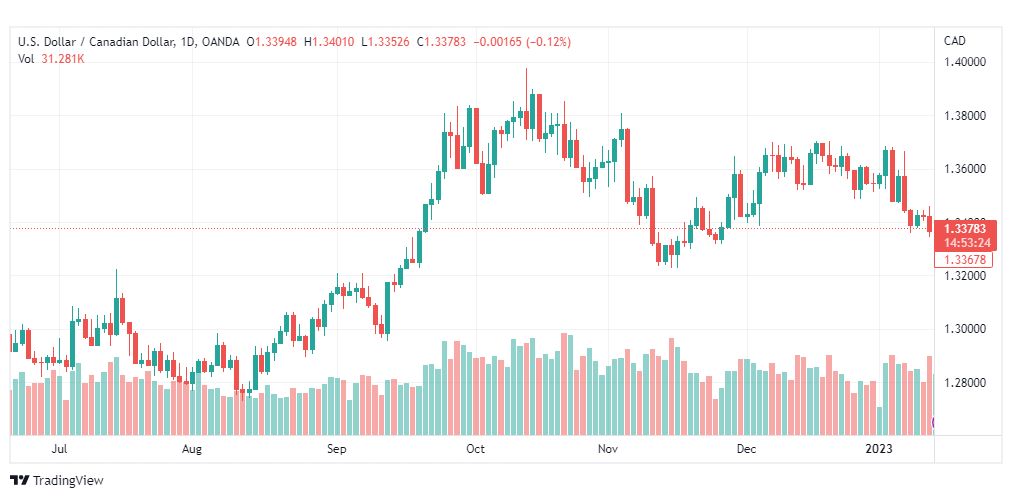Click the Dec label on the time axis
This screenshot has height=498, width=1012.
coord(747,450)
